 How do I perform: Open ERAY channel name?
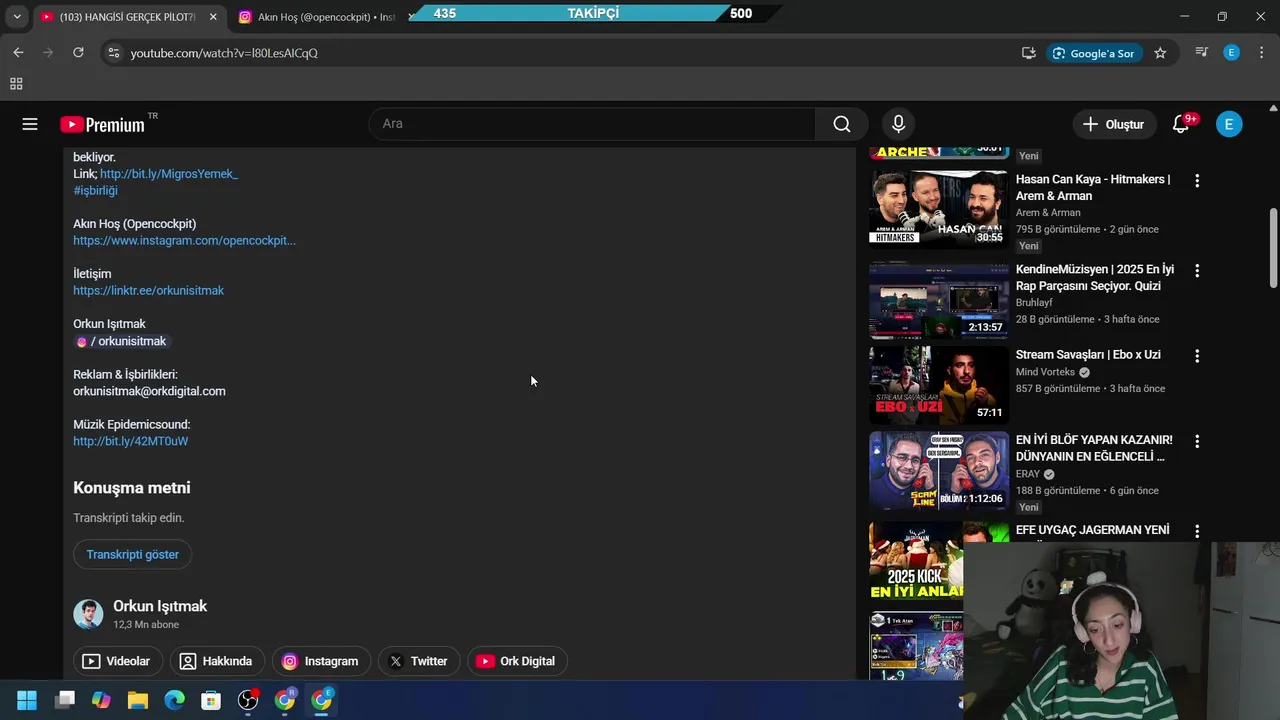point(1028,474)
